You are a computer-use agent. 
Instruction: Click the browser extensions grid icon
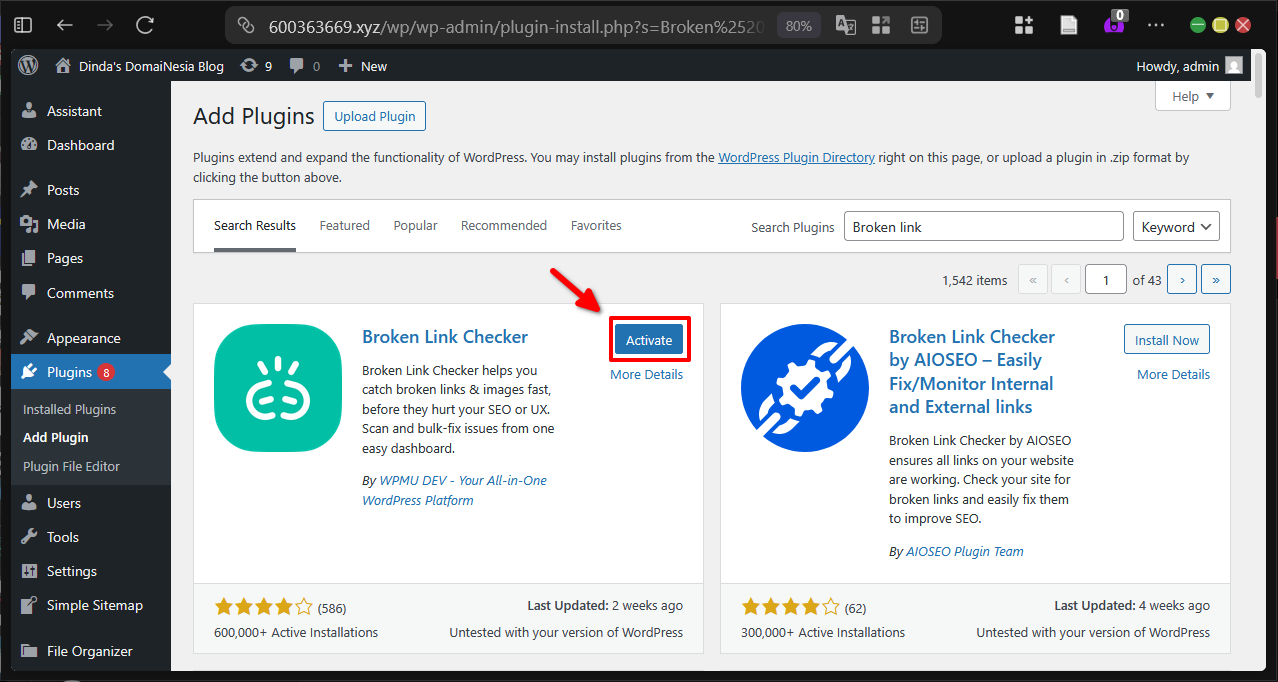[x=1023, y=24]
